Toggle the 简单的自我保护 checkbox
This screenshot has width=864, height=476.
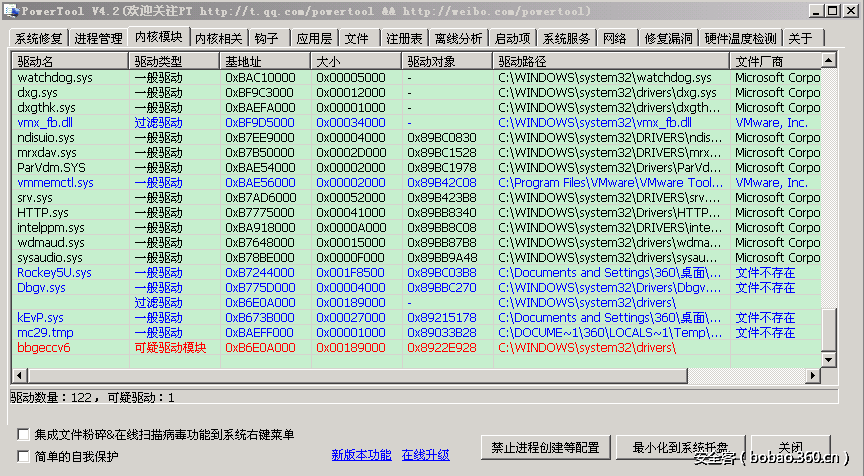(x=23, y=456)
